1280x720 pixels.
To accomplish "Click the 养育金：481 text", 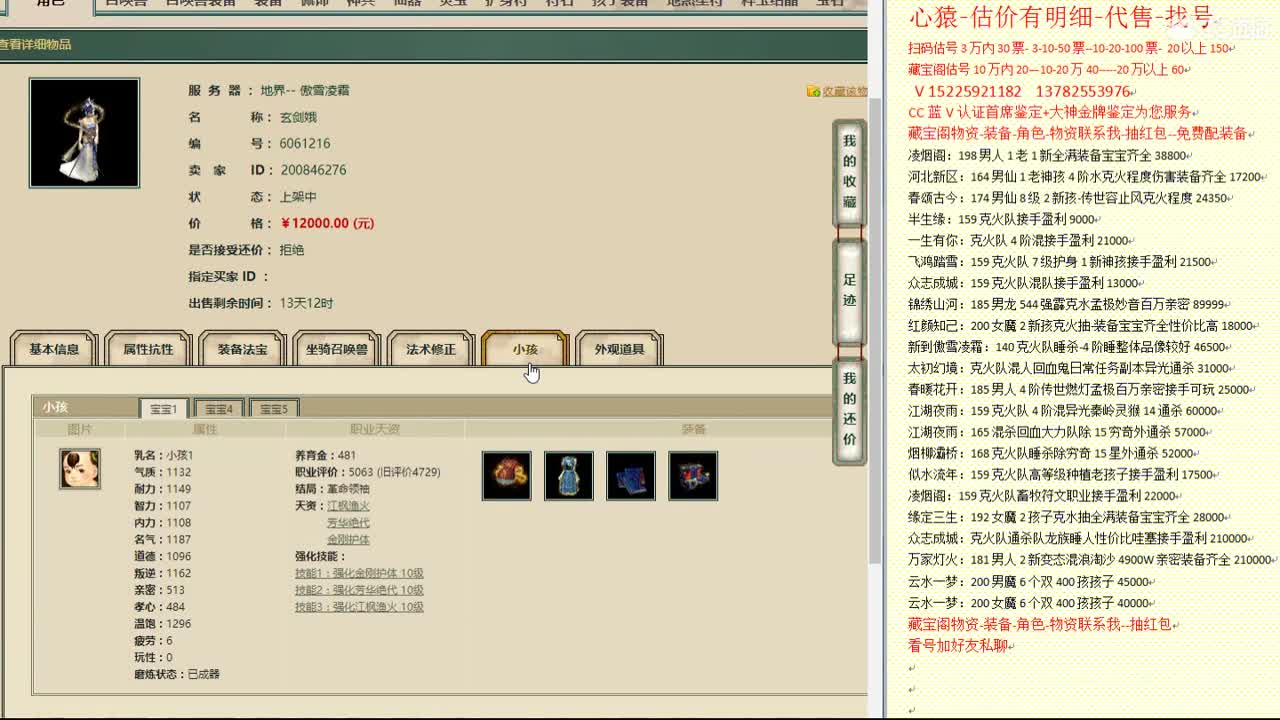I will pos(325,455).
